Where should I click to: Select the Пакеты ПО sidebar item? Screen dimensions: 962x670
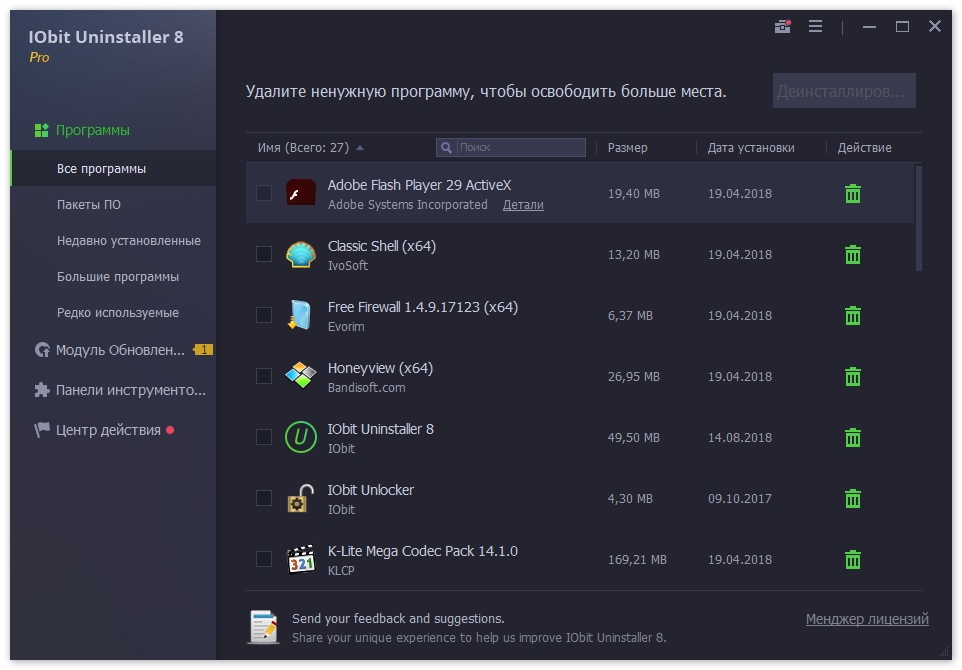click(89, 205)
